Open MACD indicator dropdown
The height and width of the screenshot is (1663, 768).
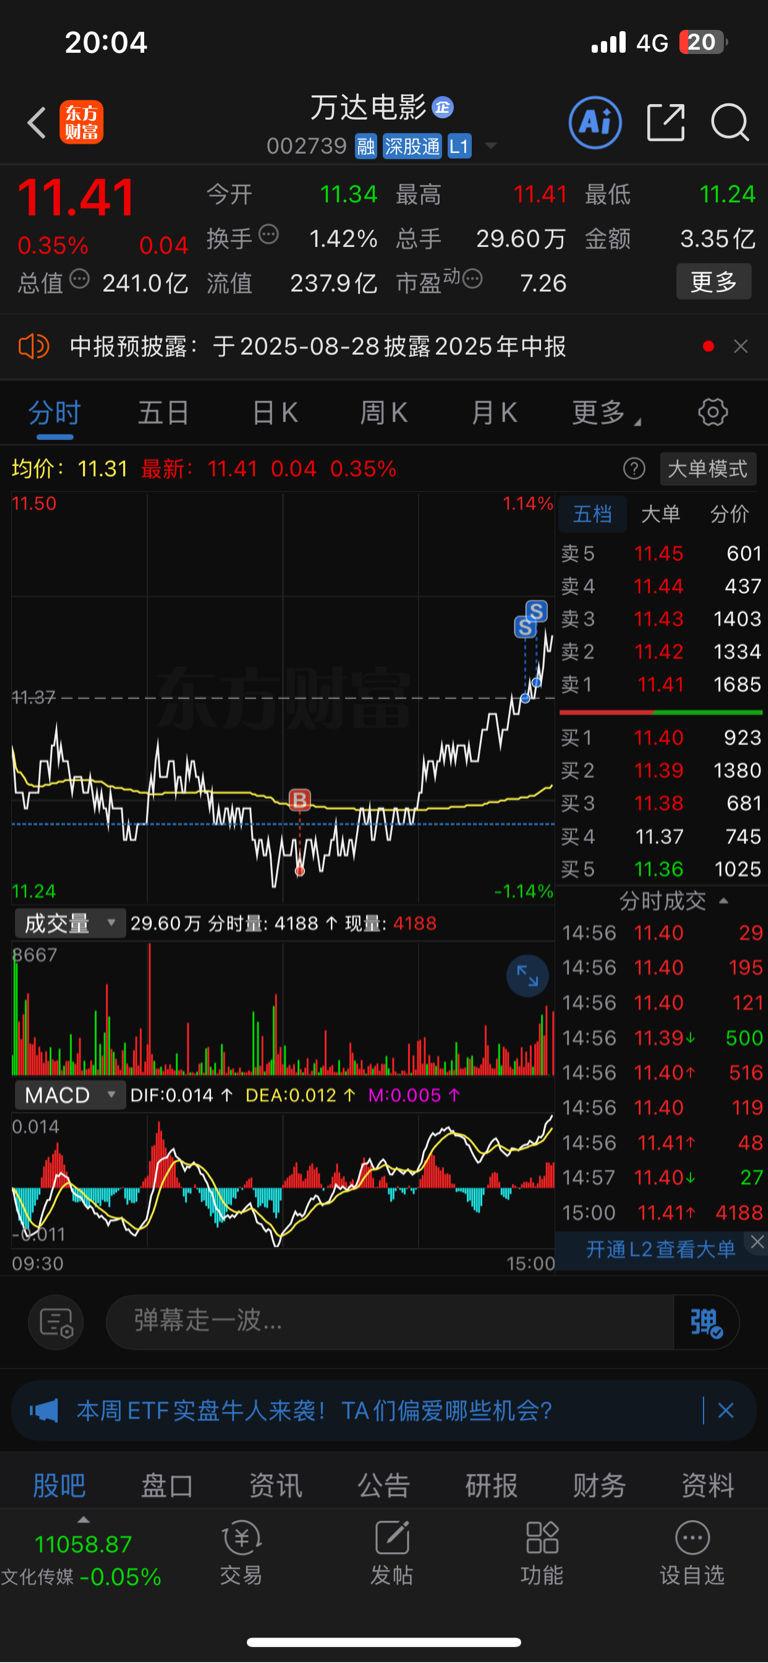click(69, 1095)
